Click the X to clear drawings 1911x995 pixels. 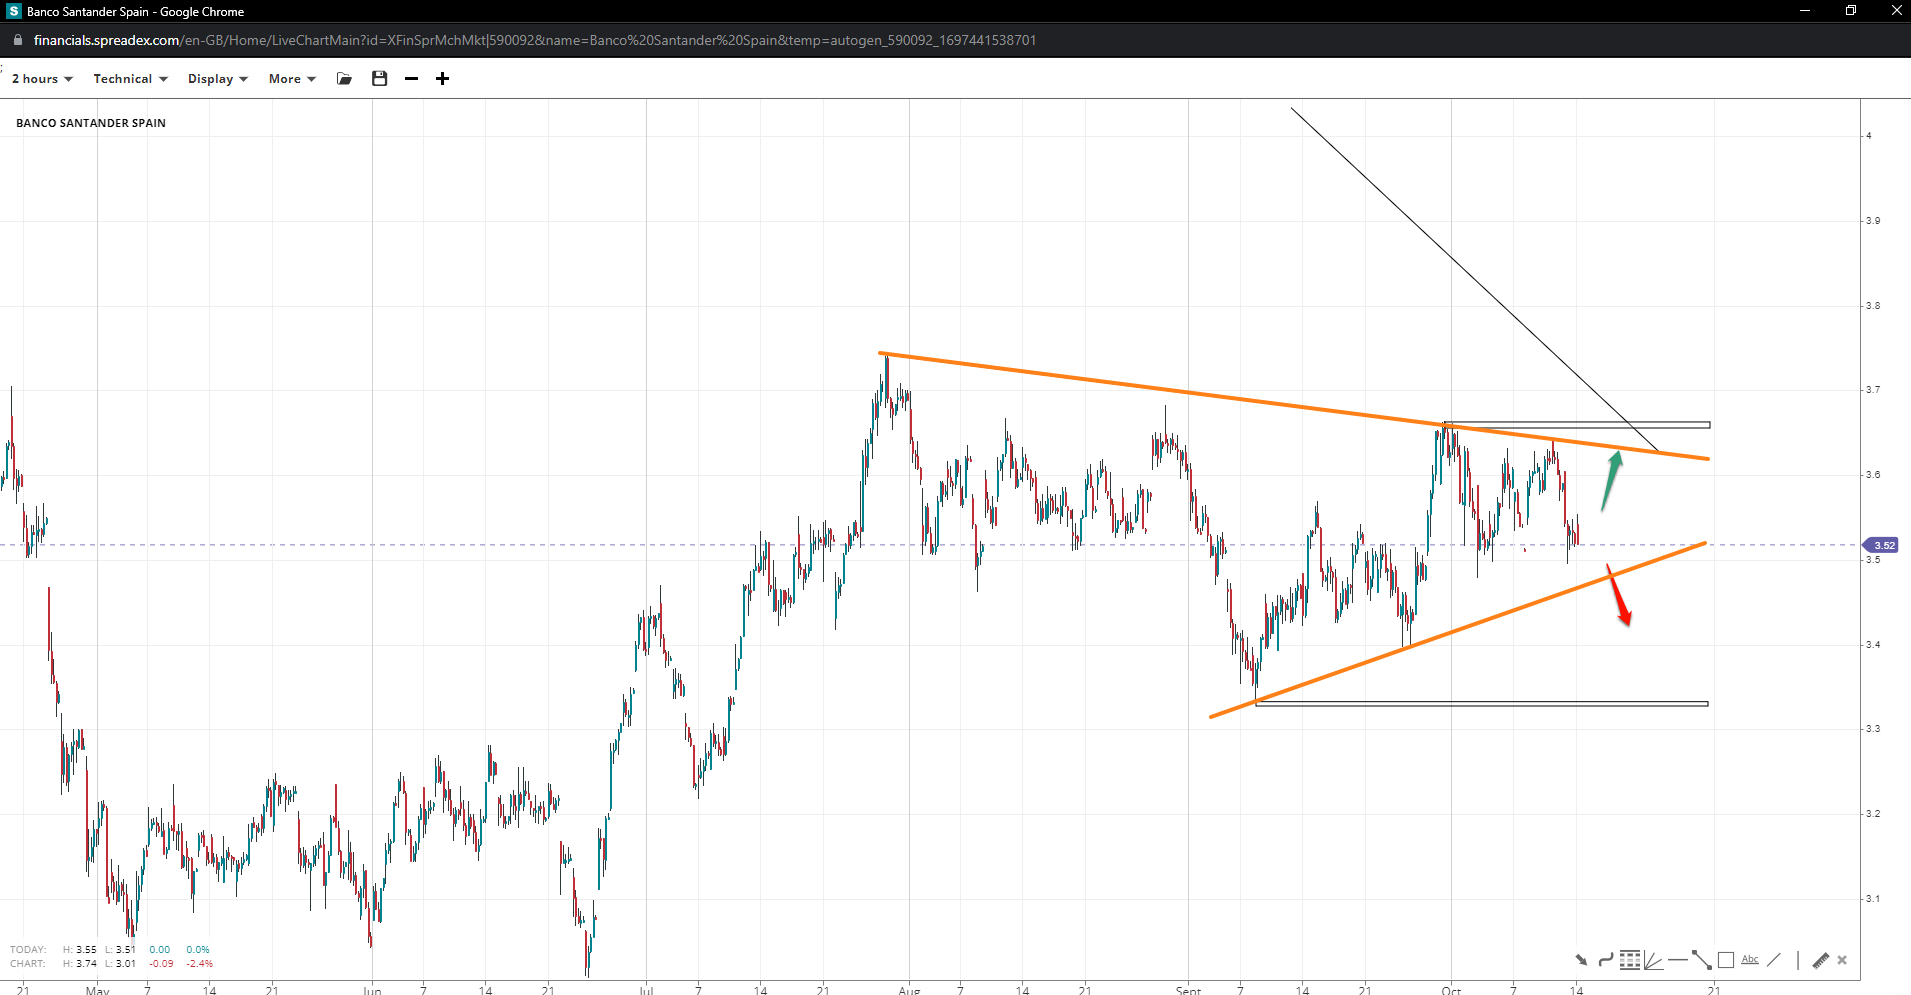point(1842,960)
